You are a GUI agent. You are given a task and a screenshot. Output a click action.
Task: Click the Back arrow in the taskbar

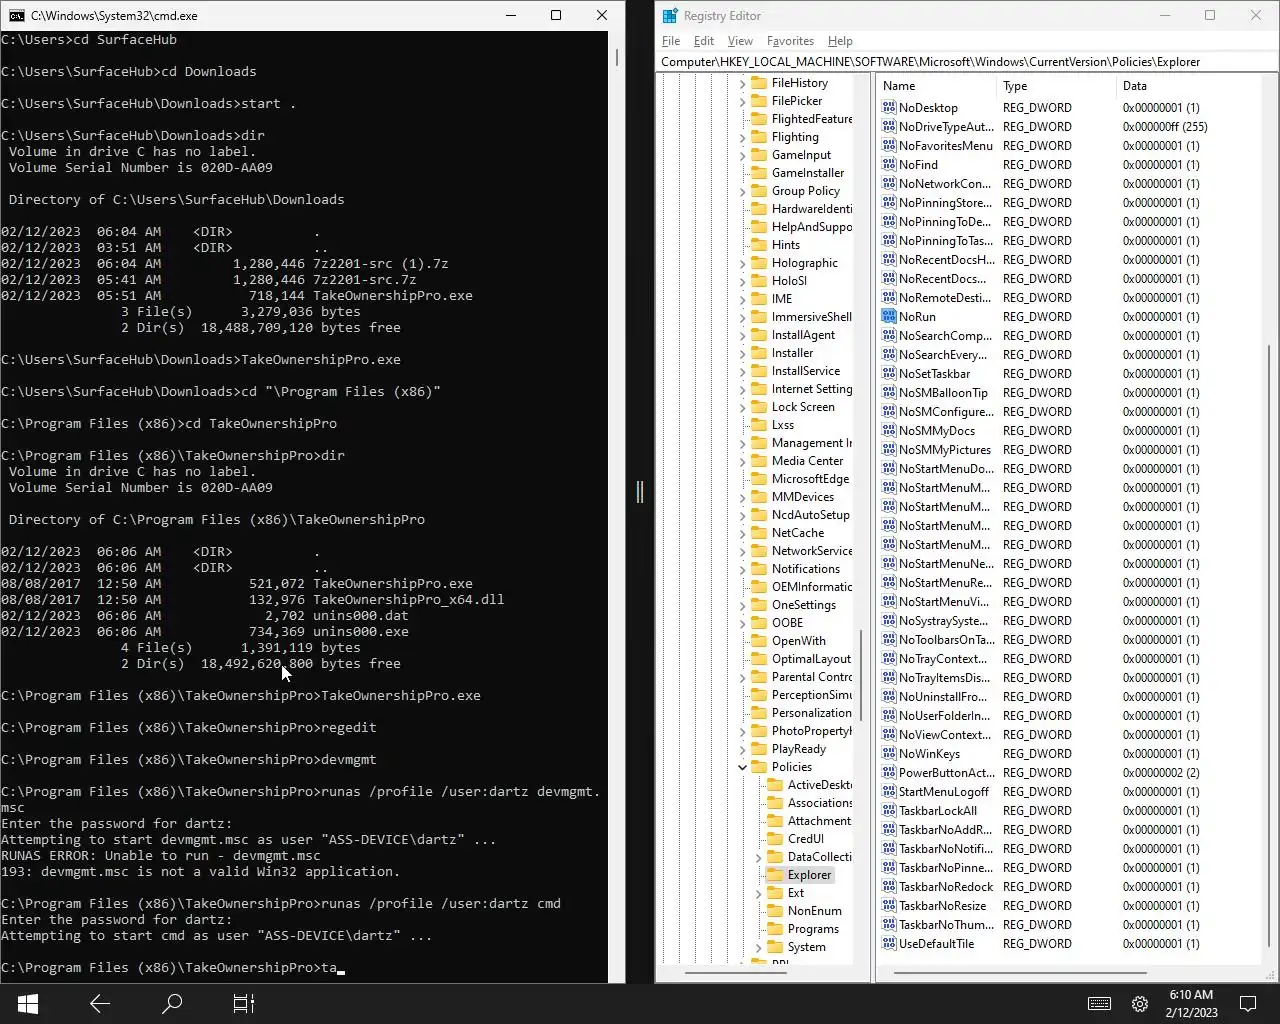pyautogui.click(x=99, y=1003)
